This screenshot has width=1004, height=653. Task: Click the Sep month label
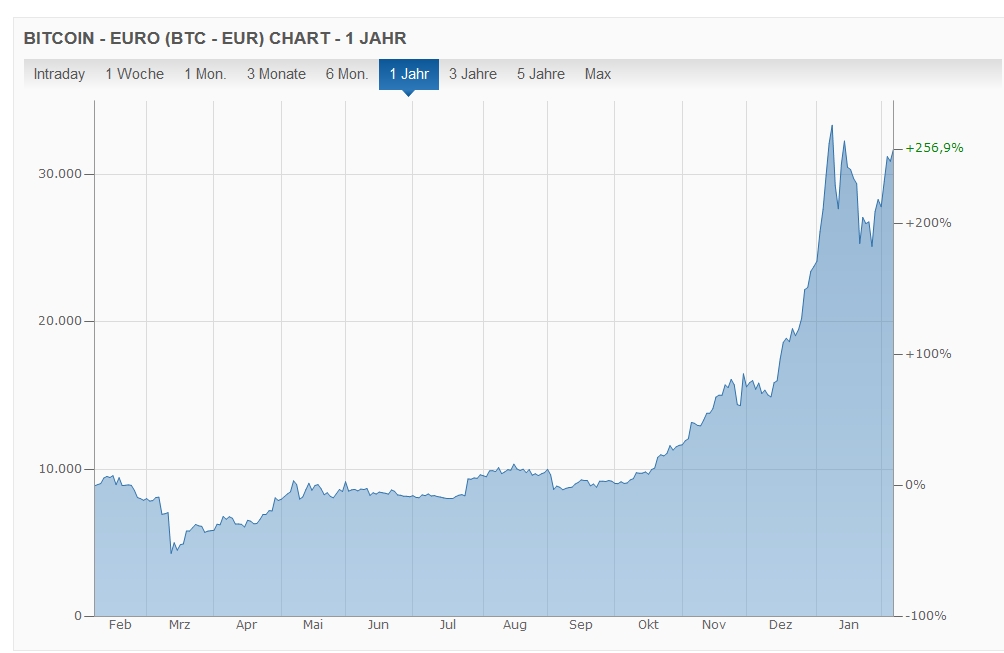(581, 625)
